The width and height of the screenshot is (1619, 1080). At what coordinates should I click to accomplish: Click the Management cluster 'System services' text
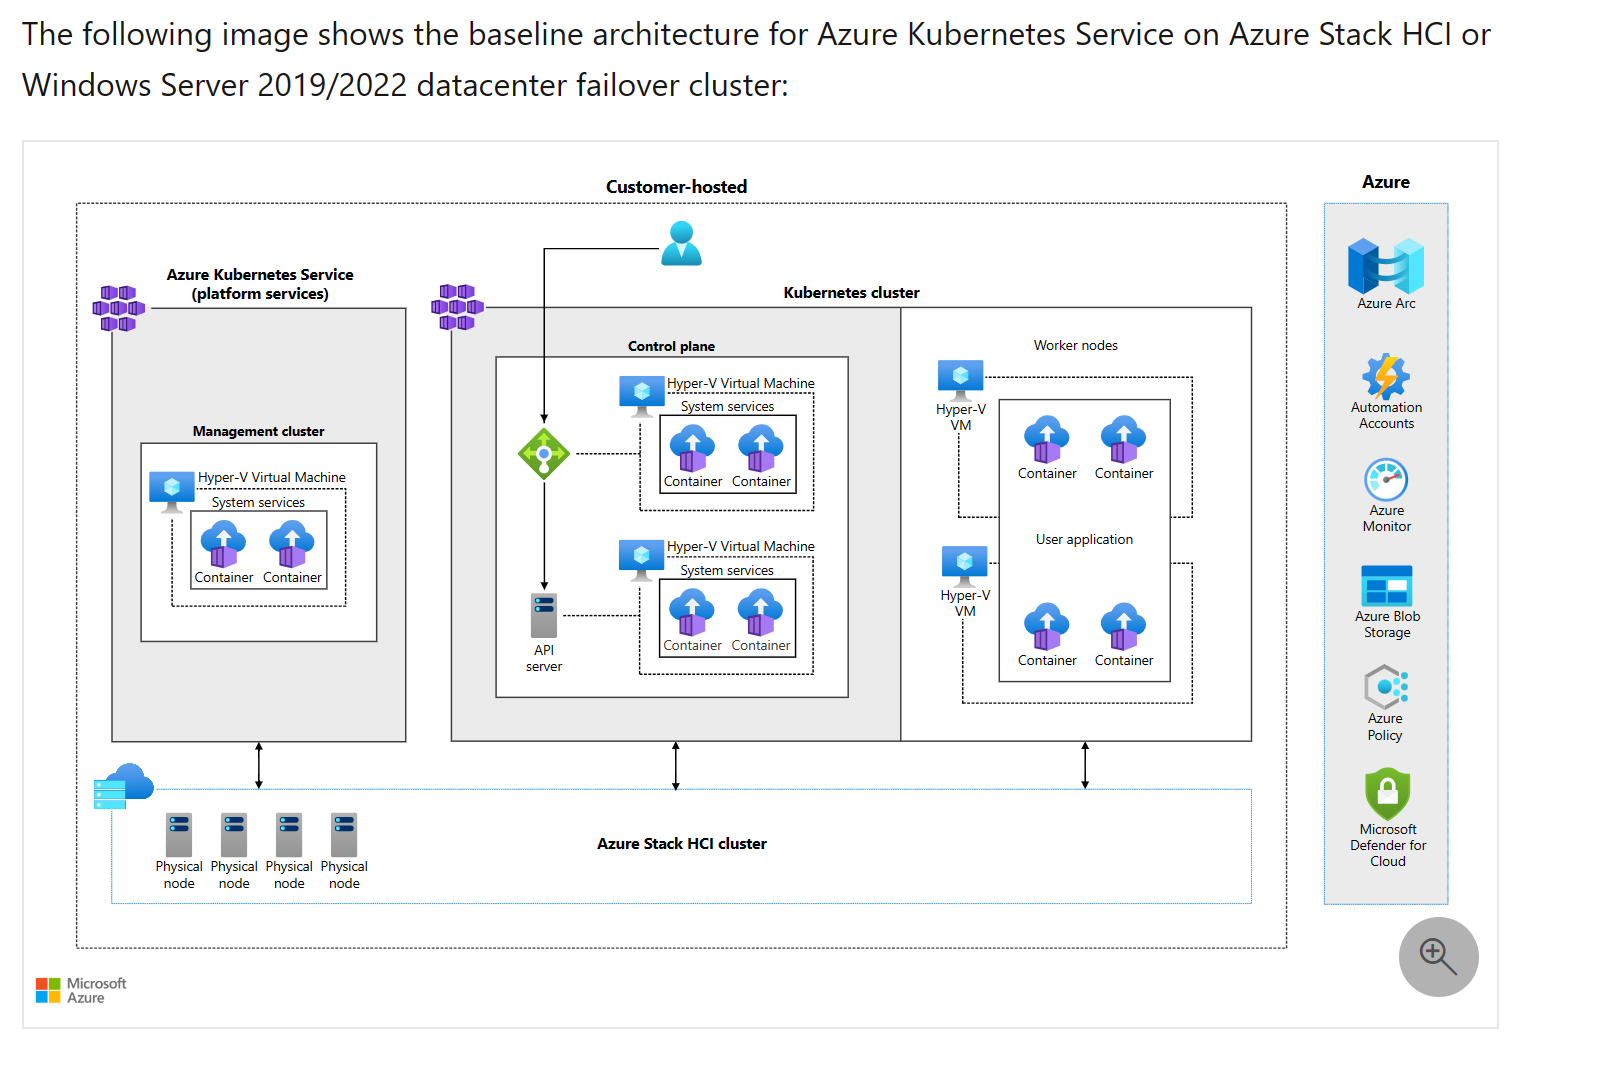pyautogui.click(x=258, y=502)
